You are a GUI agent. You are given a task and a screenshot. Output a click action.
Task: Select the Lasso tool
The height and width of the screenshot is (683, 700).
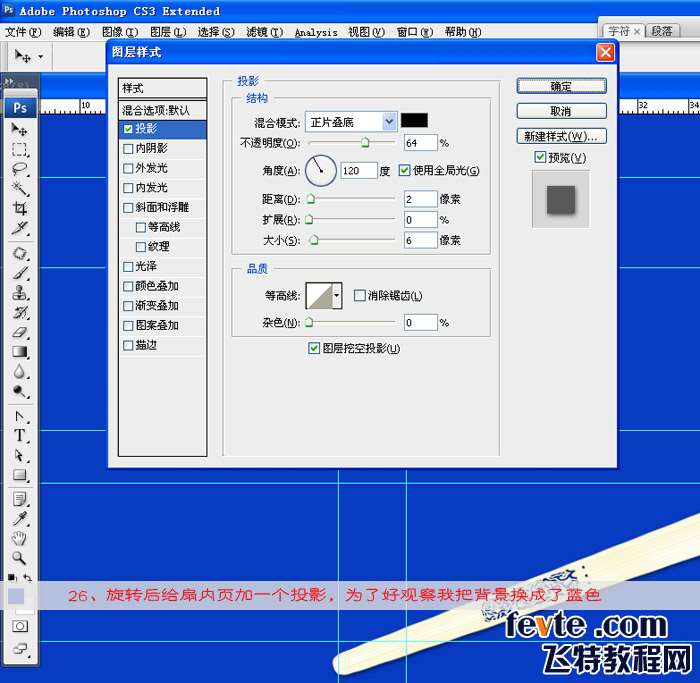coord(19,169)
